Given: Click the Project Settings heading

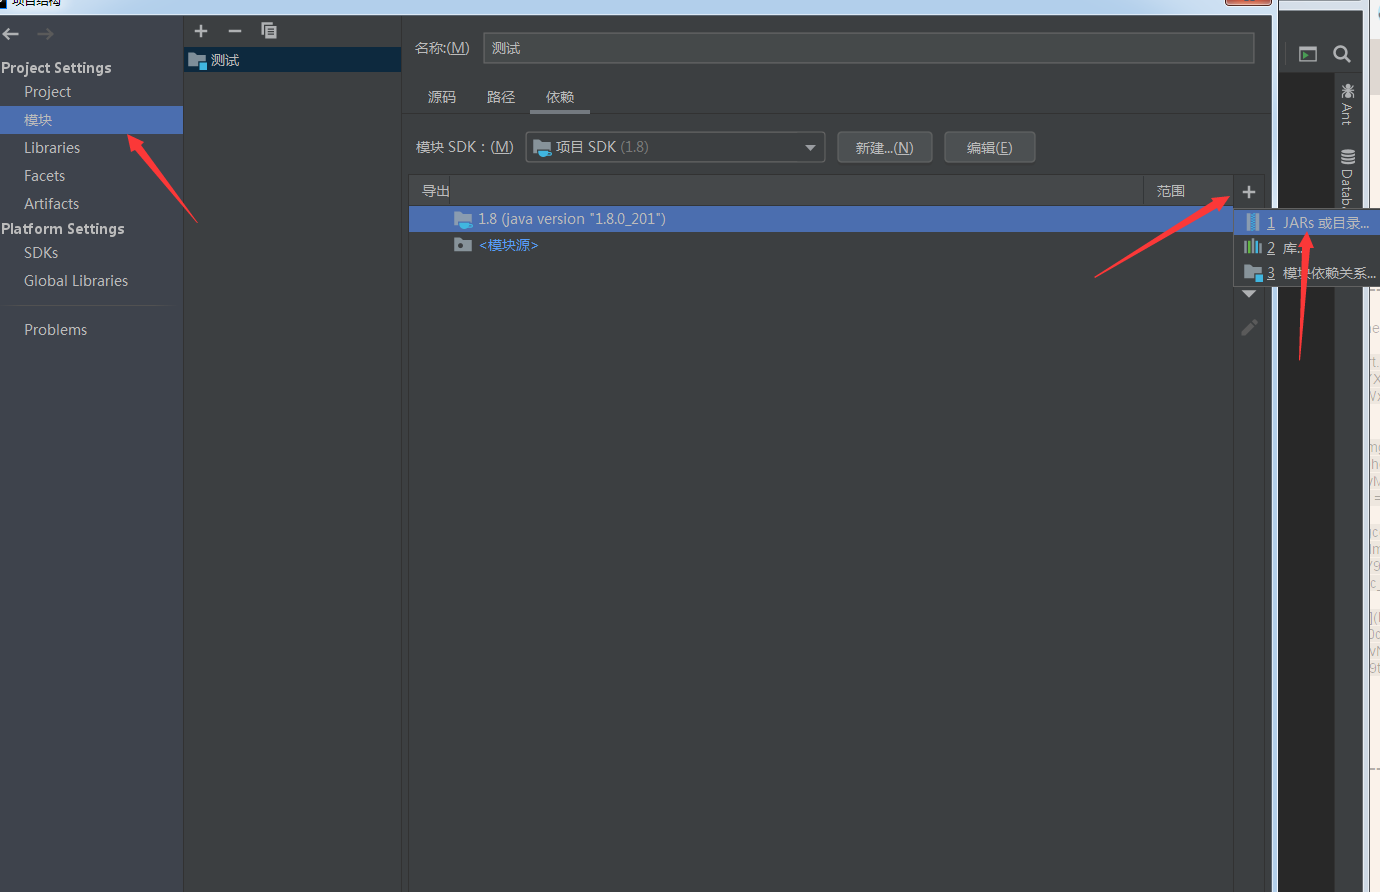Looking at the screenshot, I should pos(56,68).
